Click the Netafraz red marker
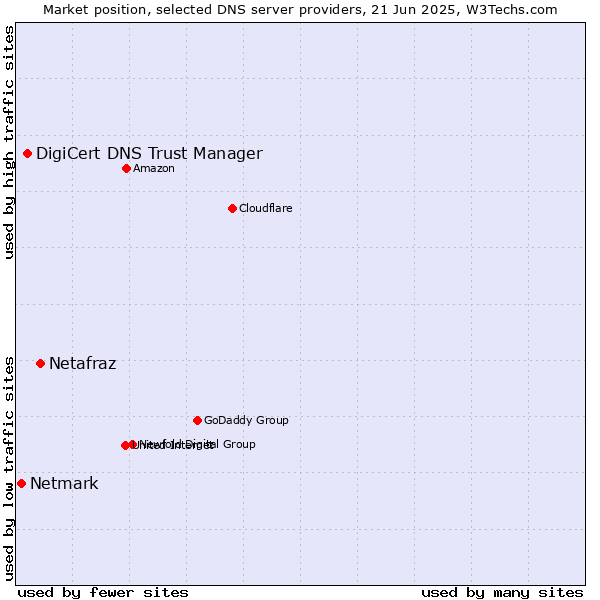This screenshot has width=600, height=600. (x=41, y=364)
